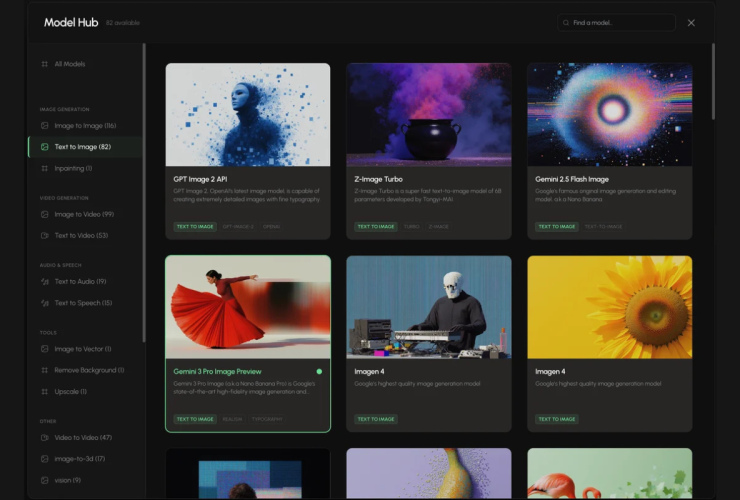The height and width of the screenshot is (500, 740).
Task: Click the Text to Speech icon
Action: pyautogui.click(x=44, y=303)
